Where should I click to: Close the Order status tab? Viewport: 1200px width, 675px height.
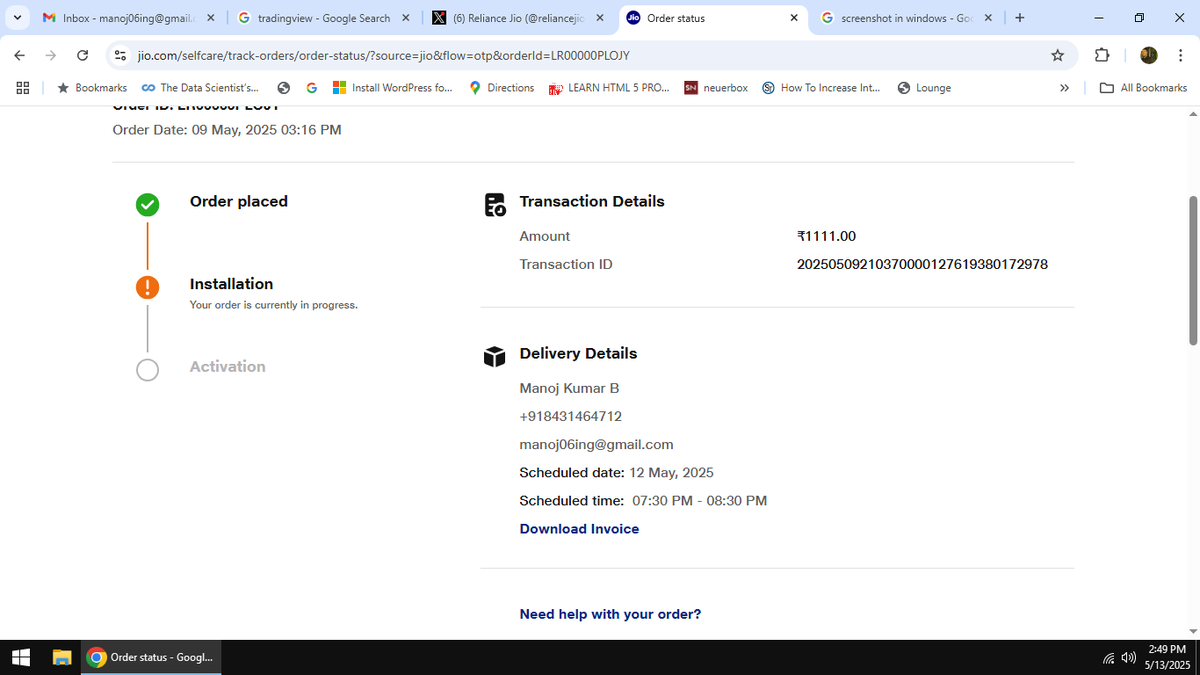(794, 18)
